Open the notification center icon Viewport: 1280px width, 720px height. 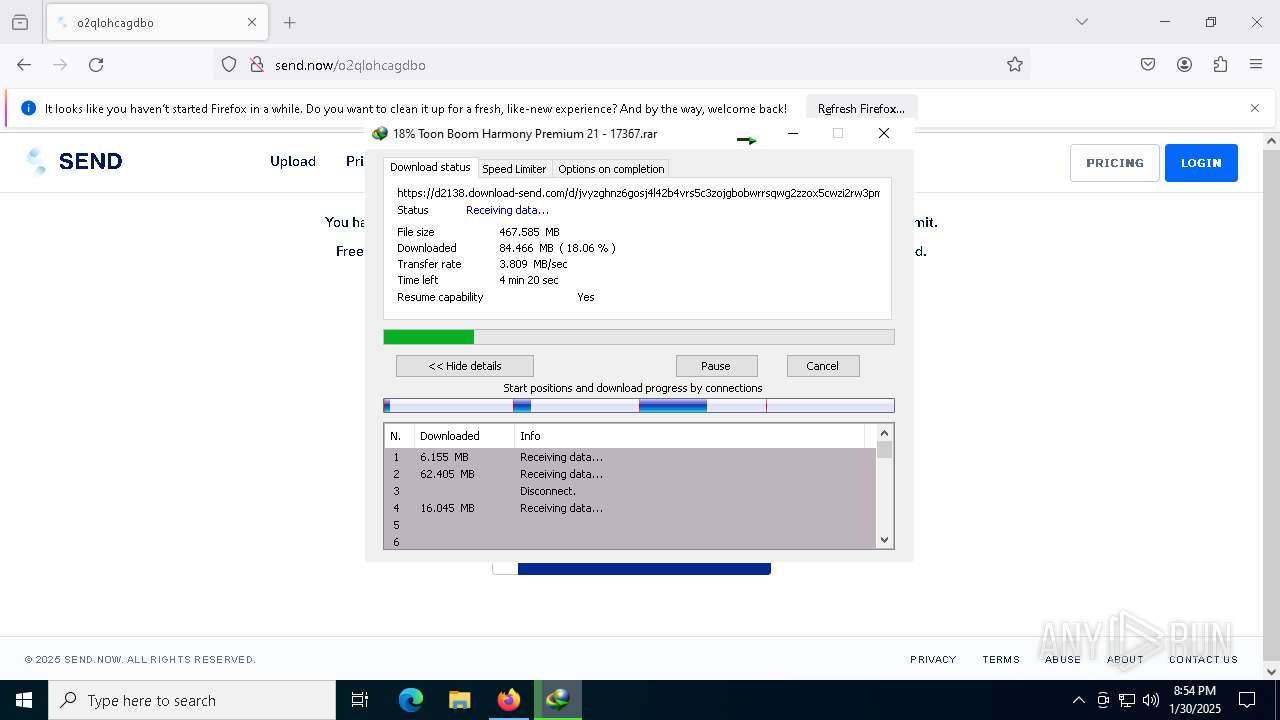[x=1247, y=700]
